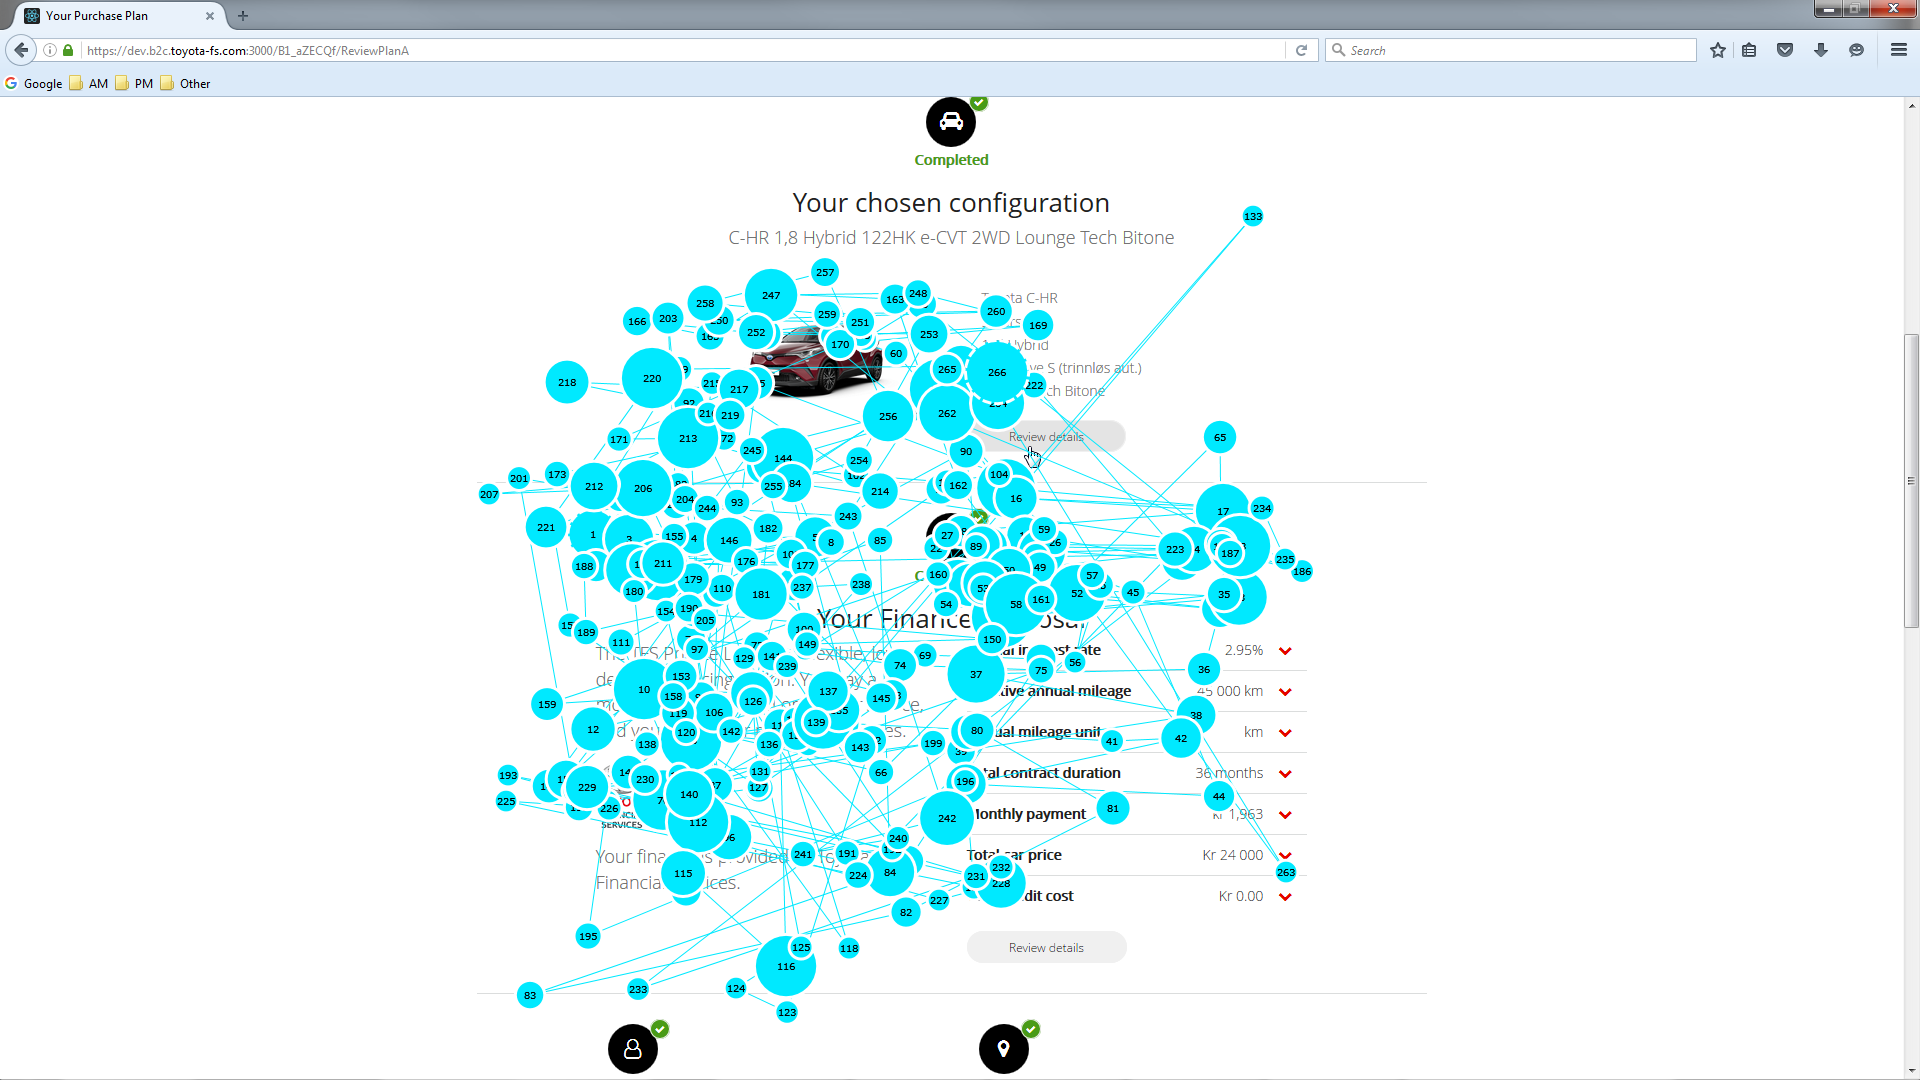Click the 'Monthly payment' label

[x=1027, y=814]
